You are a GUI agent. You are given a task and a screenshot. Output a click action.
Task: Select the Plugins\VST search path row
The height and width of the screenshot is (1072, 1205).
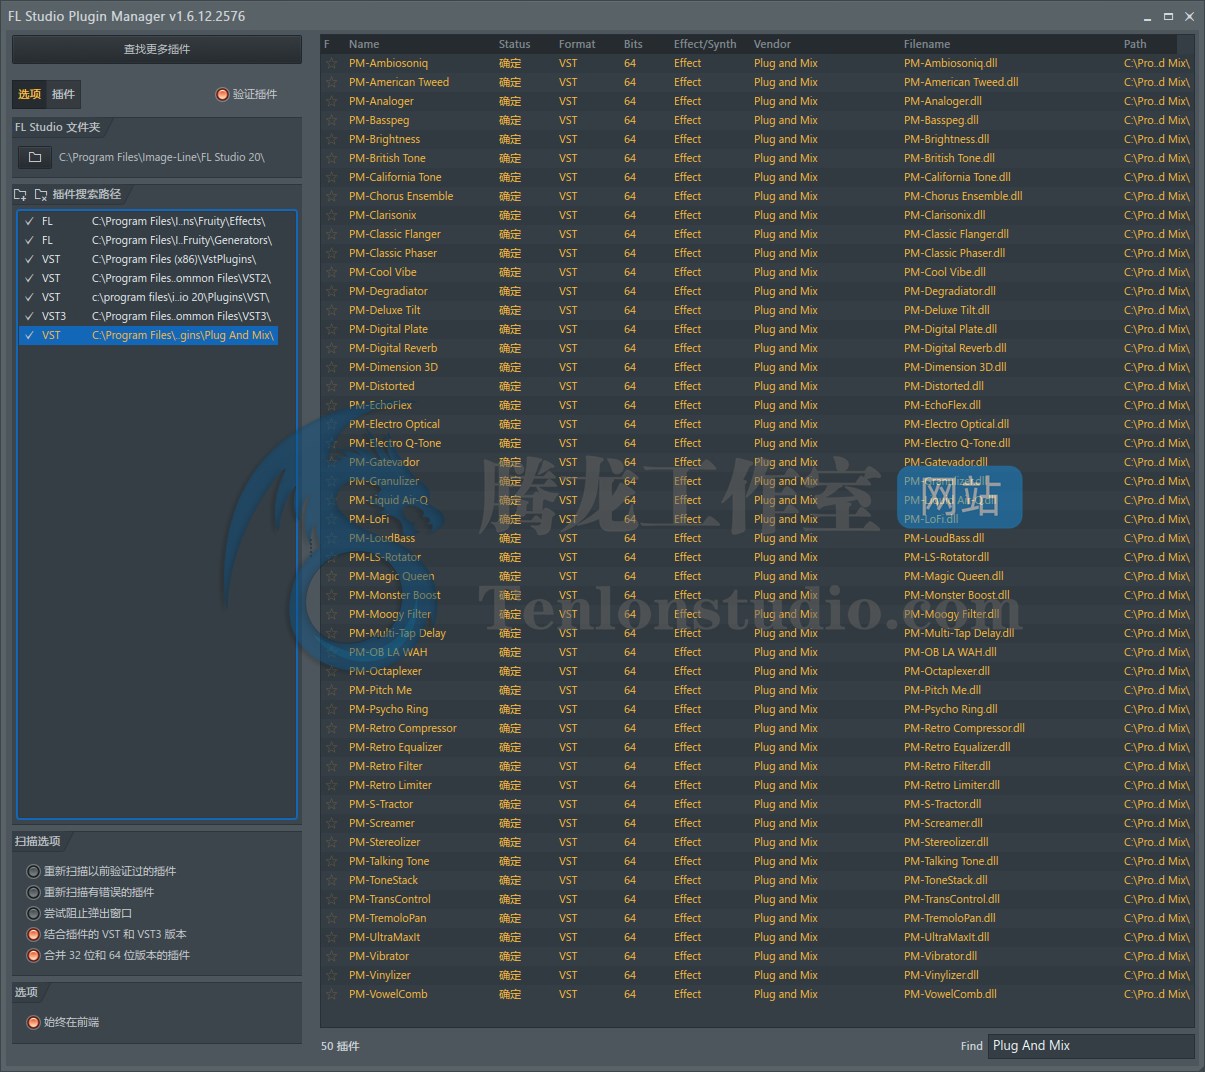(x=148, y=297)
